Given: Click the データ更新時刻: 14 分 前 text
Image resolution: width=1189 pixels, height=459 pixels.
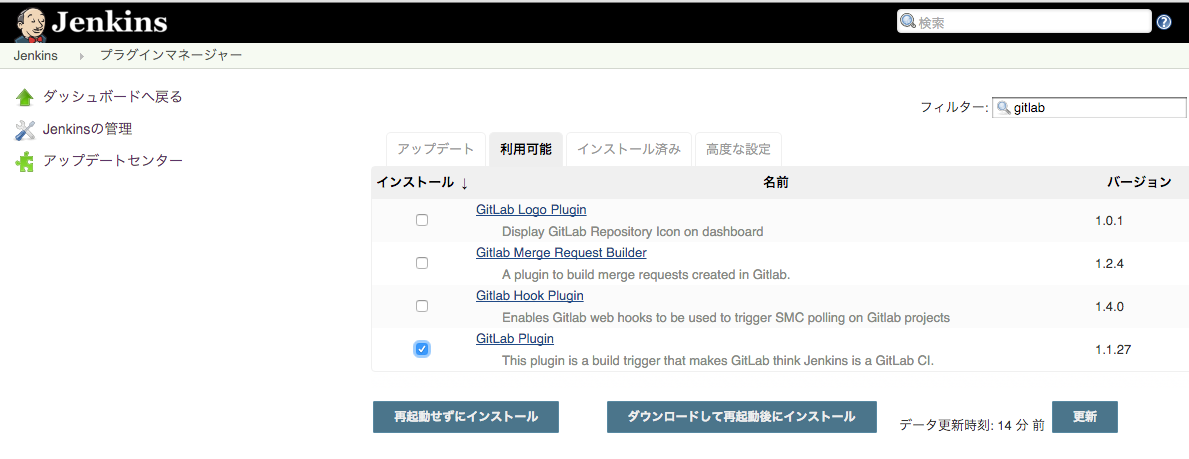Looking at the screenshot, I should pos(972,425).
